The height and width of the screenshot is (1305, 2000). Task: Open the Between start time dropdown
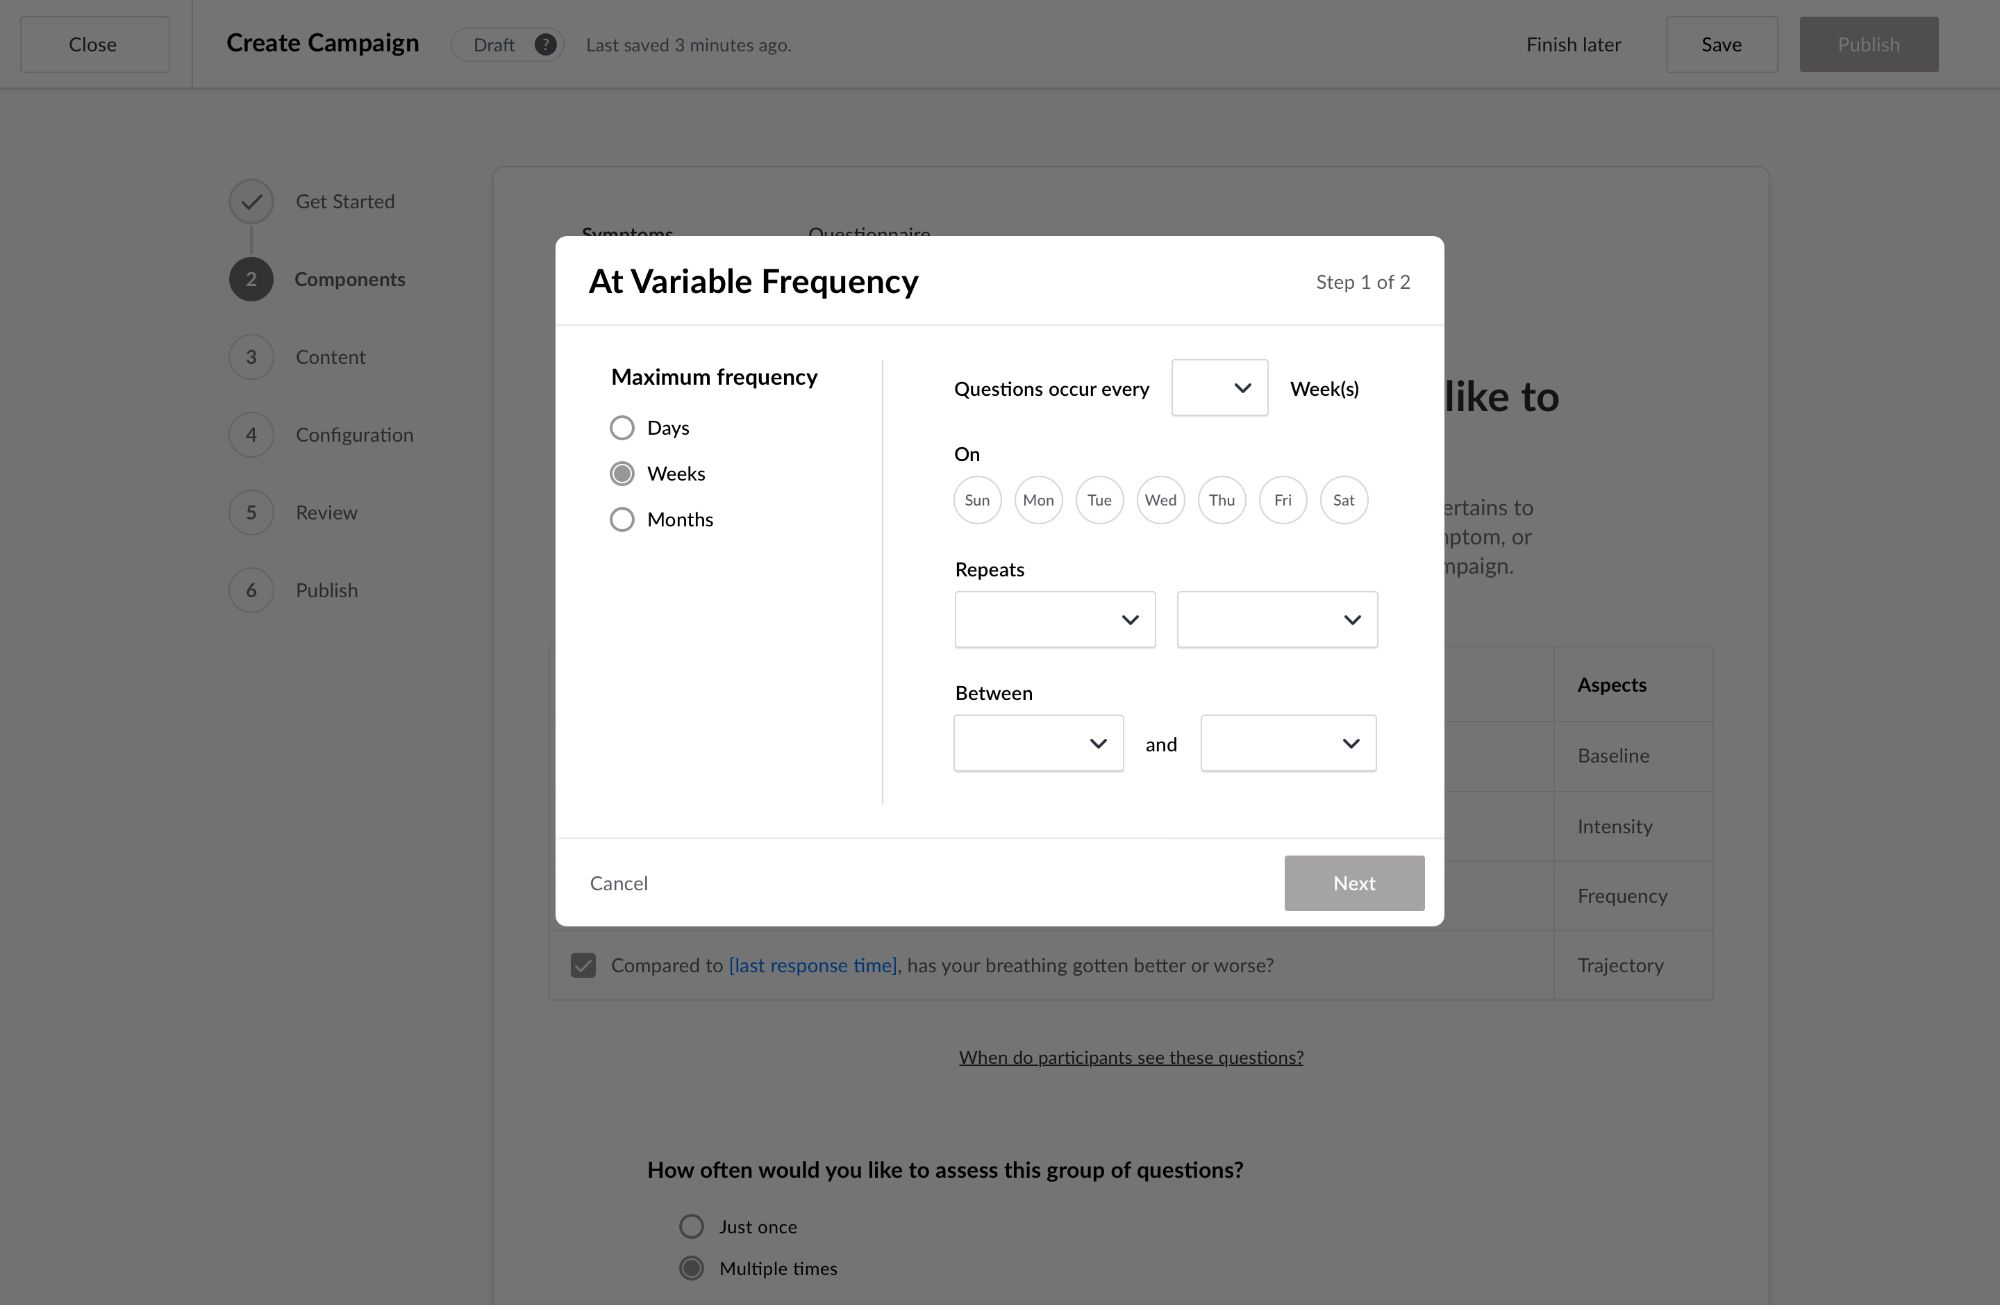point(1038,743)
